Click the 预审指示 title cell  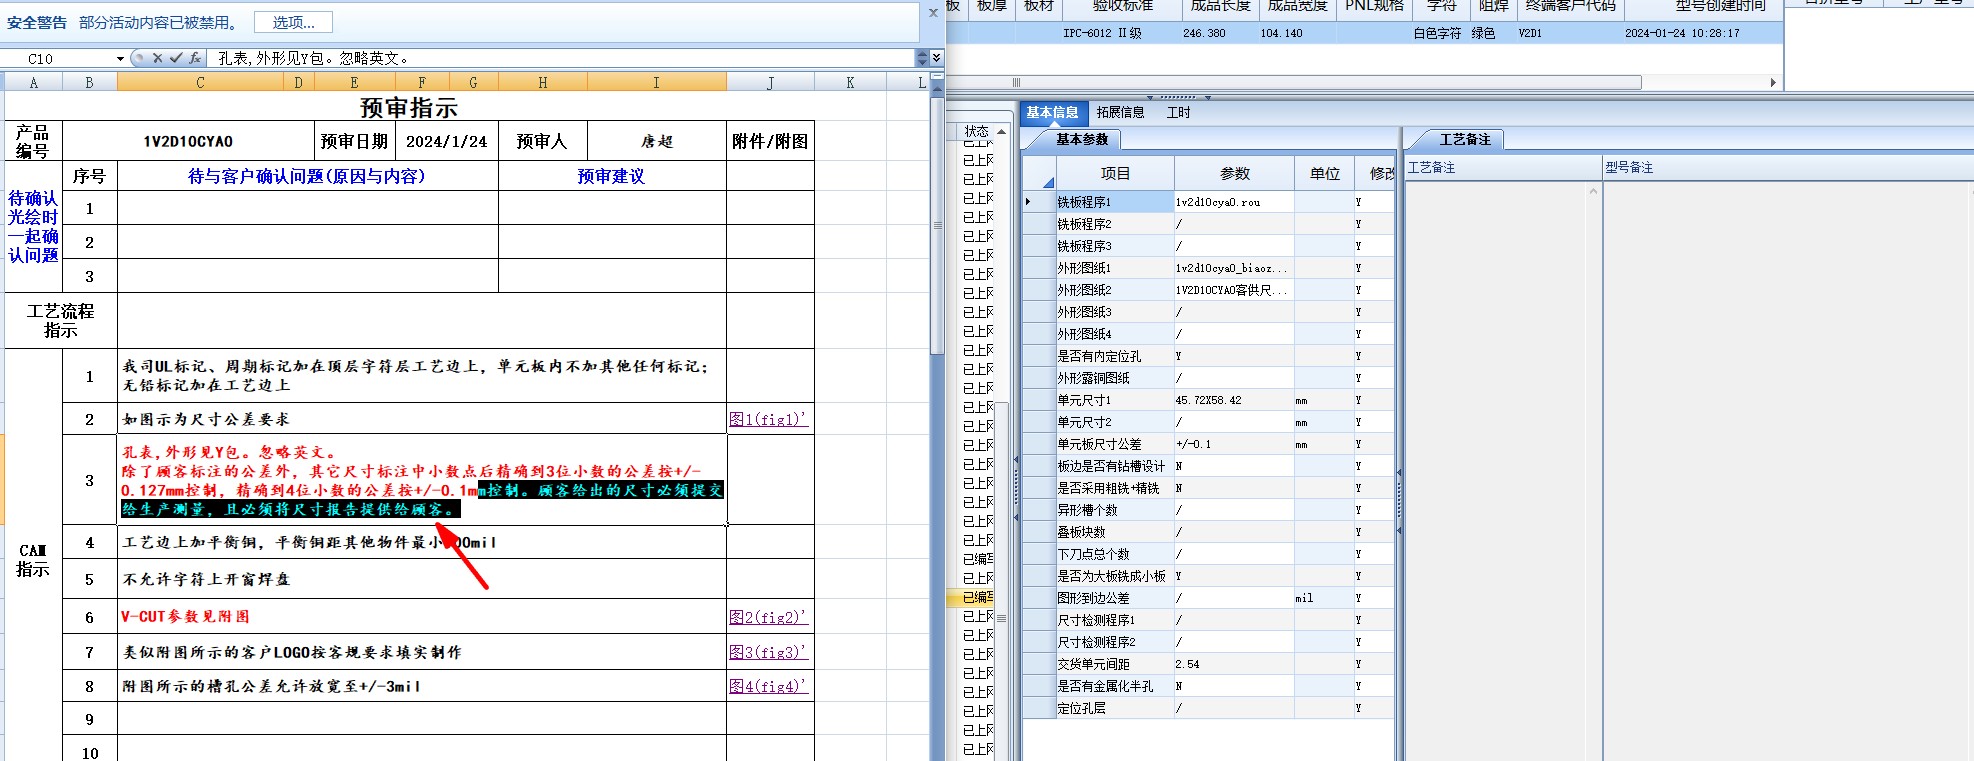coord(409,107)
